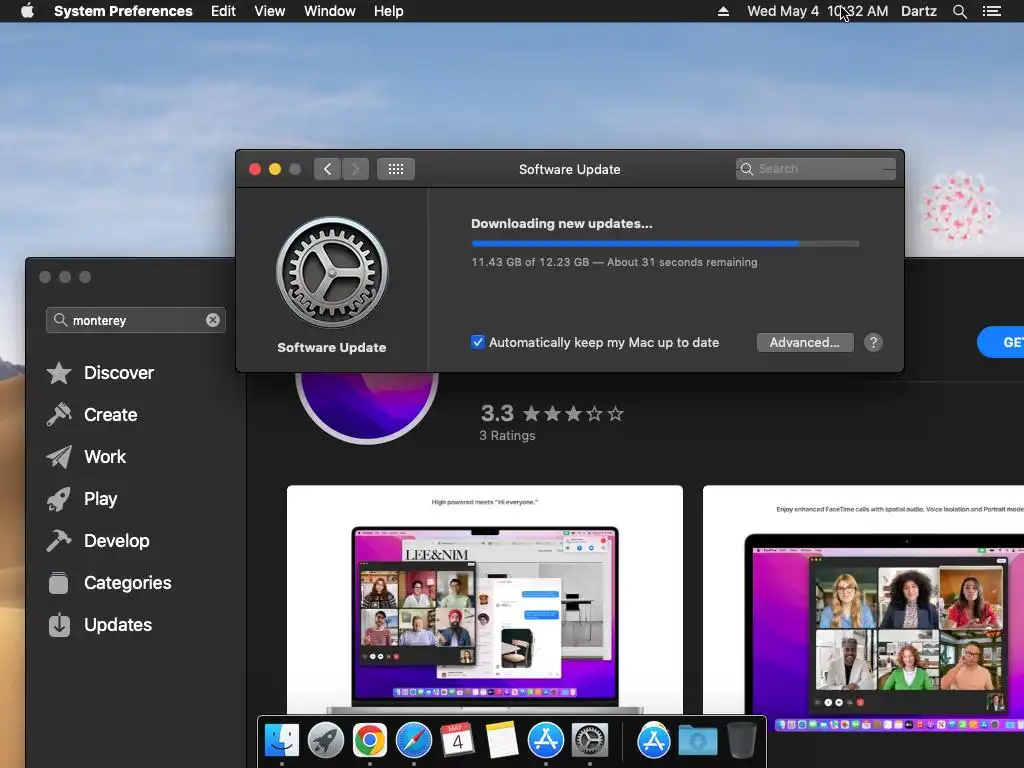Open the Edit menu
Screen dimensions: 1024x768
[x=223, y=11]
